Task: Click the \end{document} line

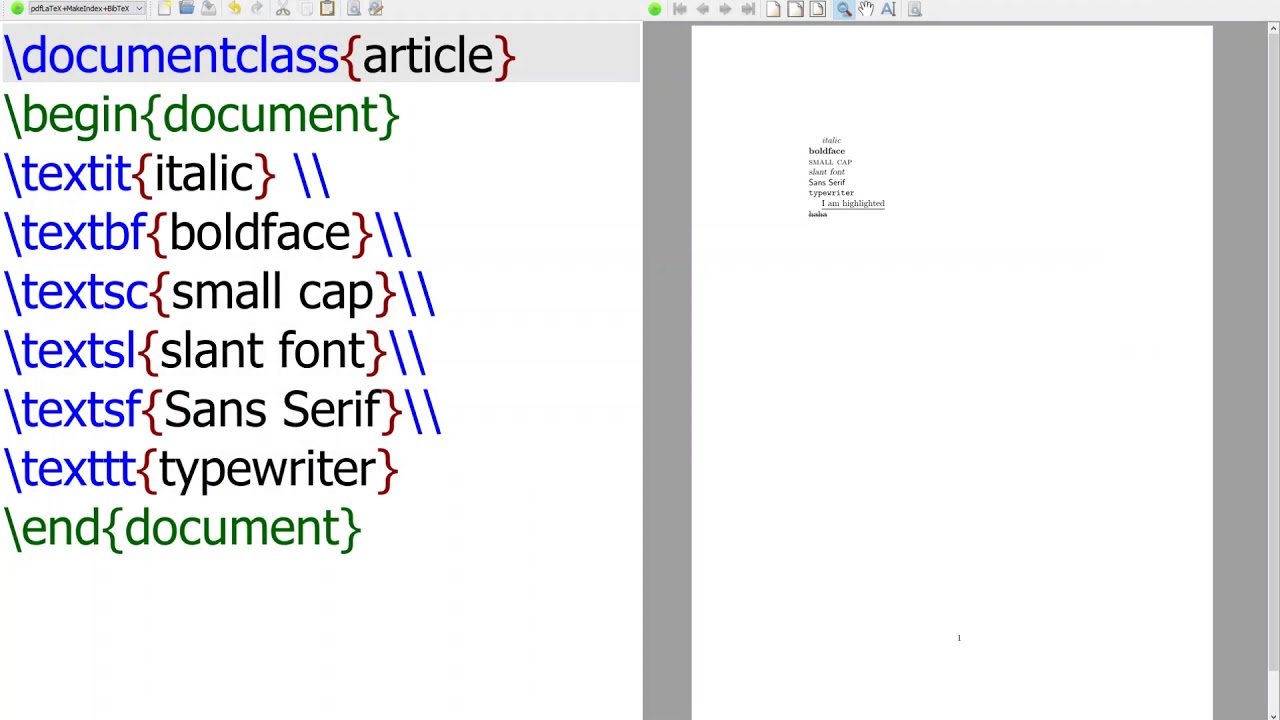Action: tap(182, 528)
